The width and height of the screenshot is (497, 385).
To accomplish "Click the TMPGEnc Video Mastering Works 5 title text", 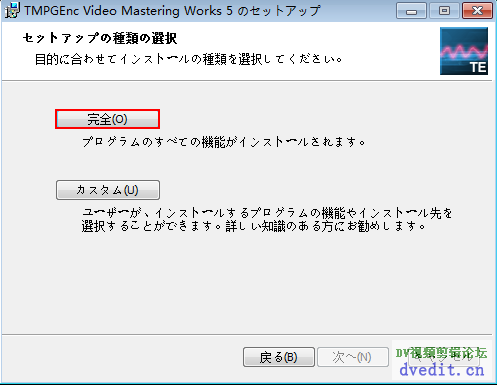I will coord(172,11).
